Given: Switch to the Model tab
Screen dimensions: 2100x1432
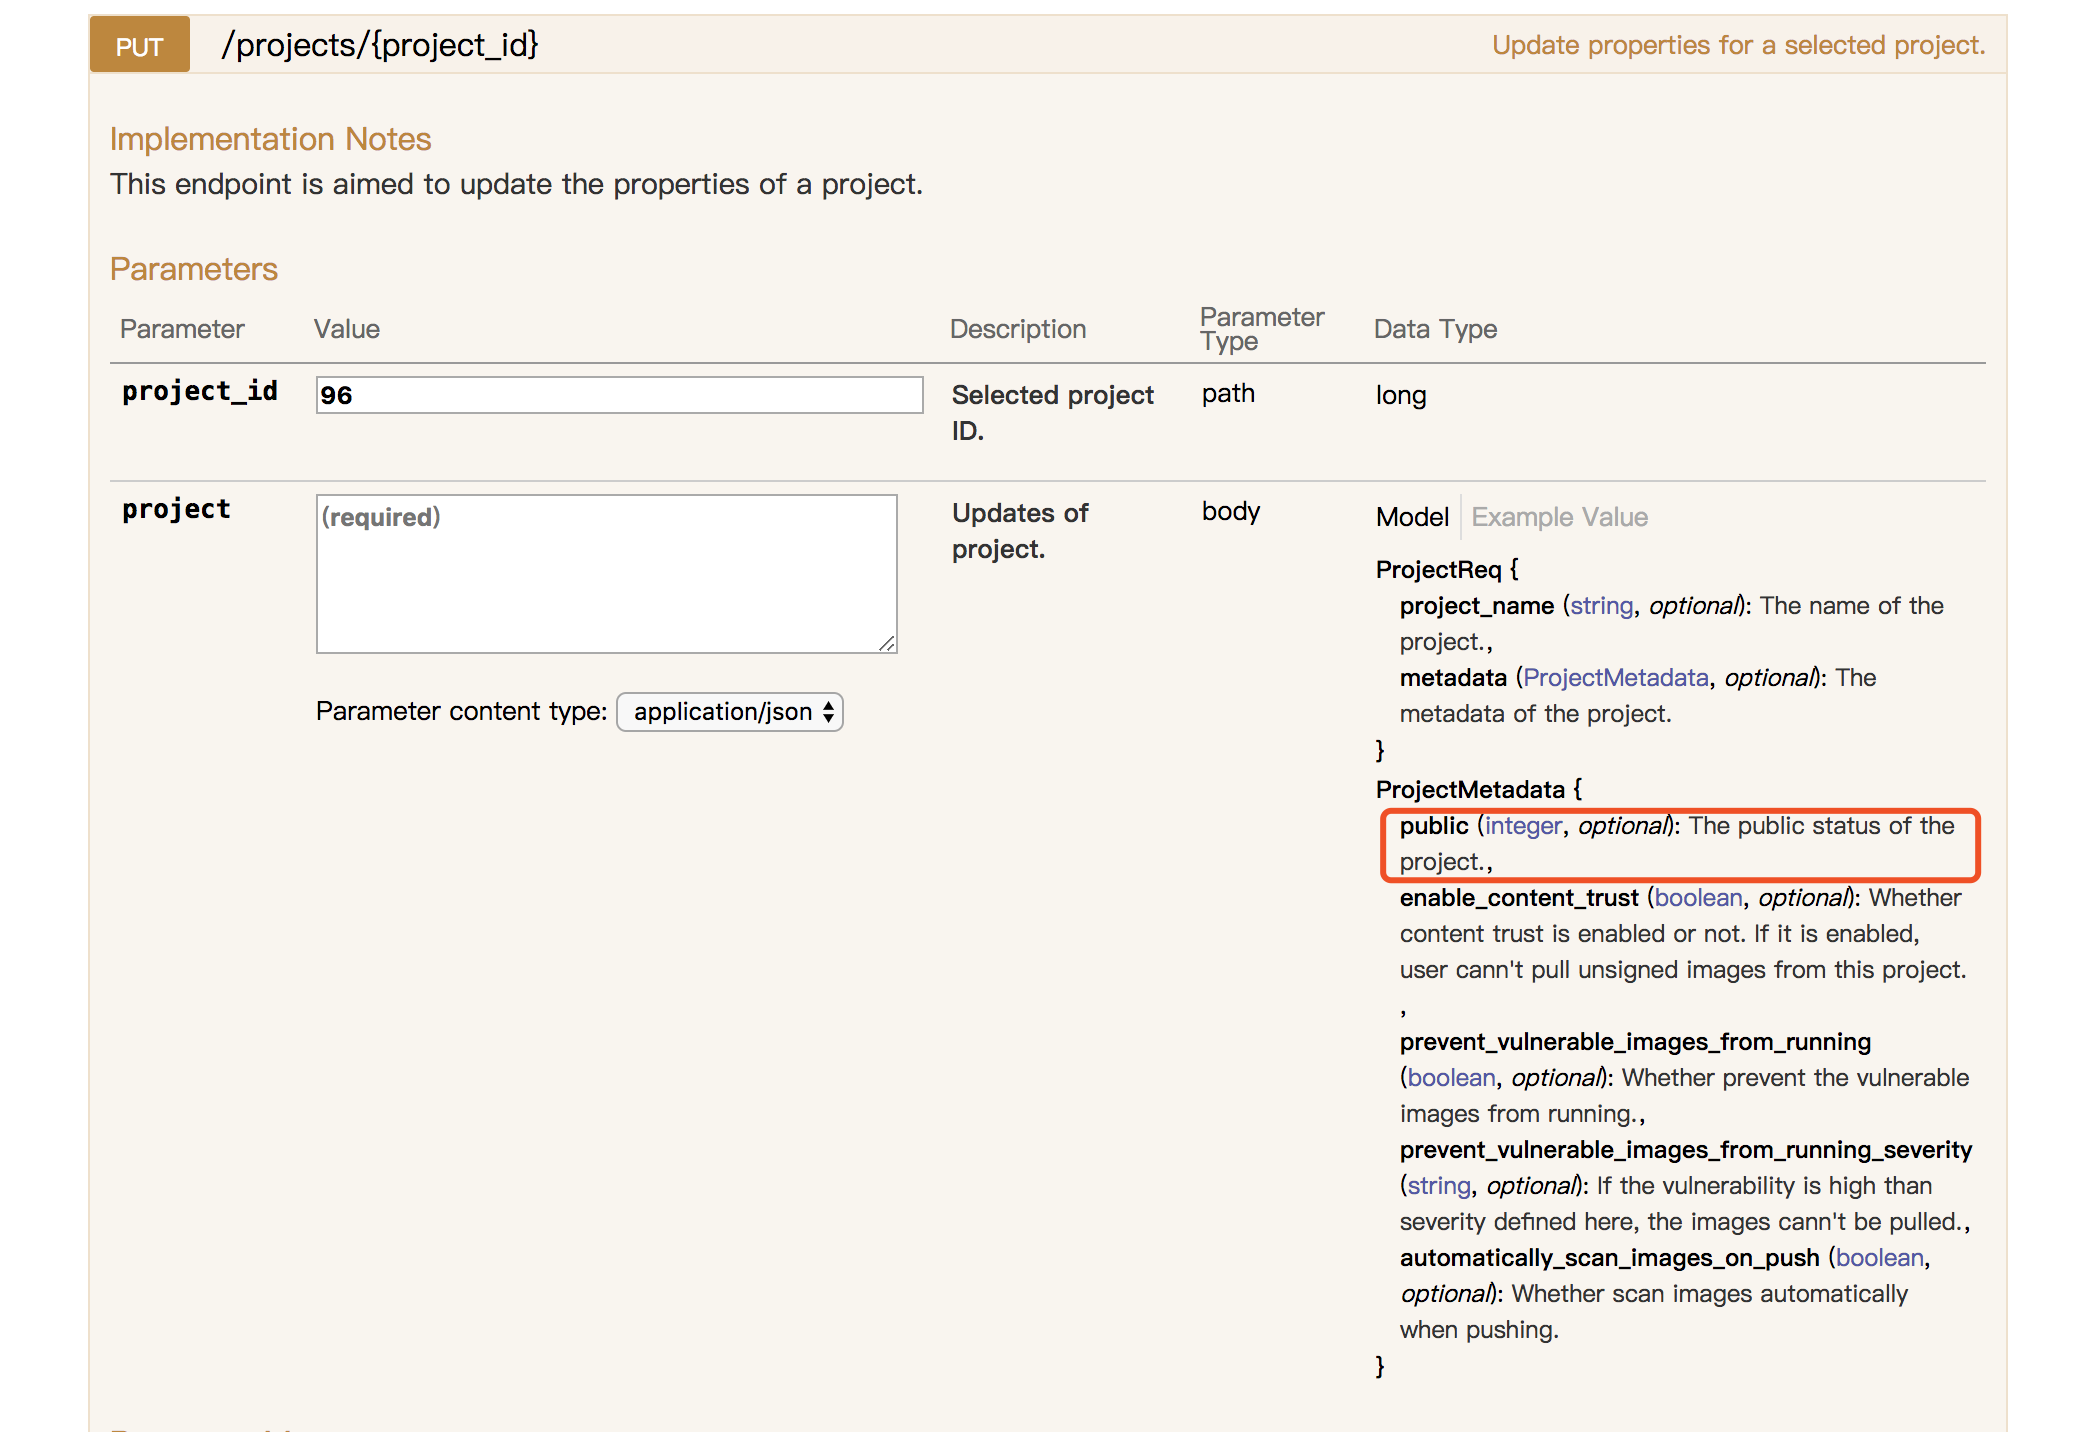Looking at the screenshot, I should click(1411, 517).
